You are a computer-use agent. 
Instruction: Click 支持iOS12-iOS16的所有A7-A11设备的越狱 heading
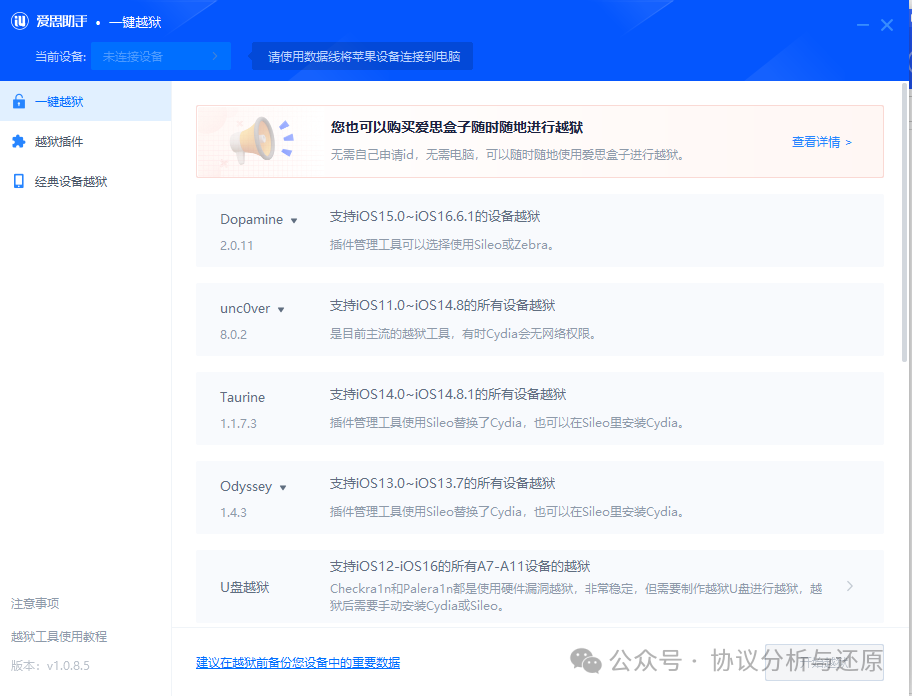coord(460,566)
